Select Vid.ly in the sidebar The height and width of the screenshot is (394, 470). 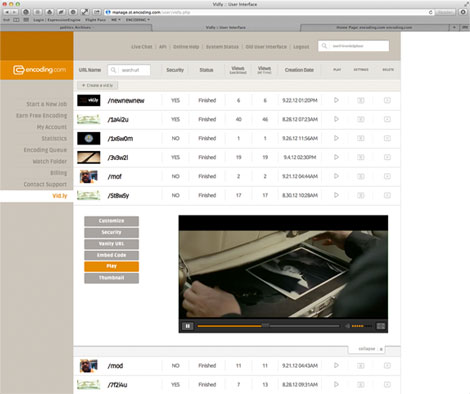[60, 196]
